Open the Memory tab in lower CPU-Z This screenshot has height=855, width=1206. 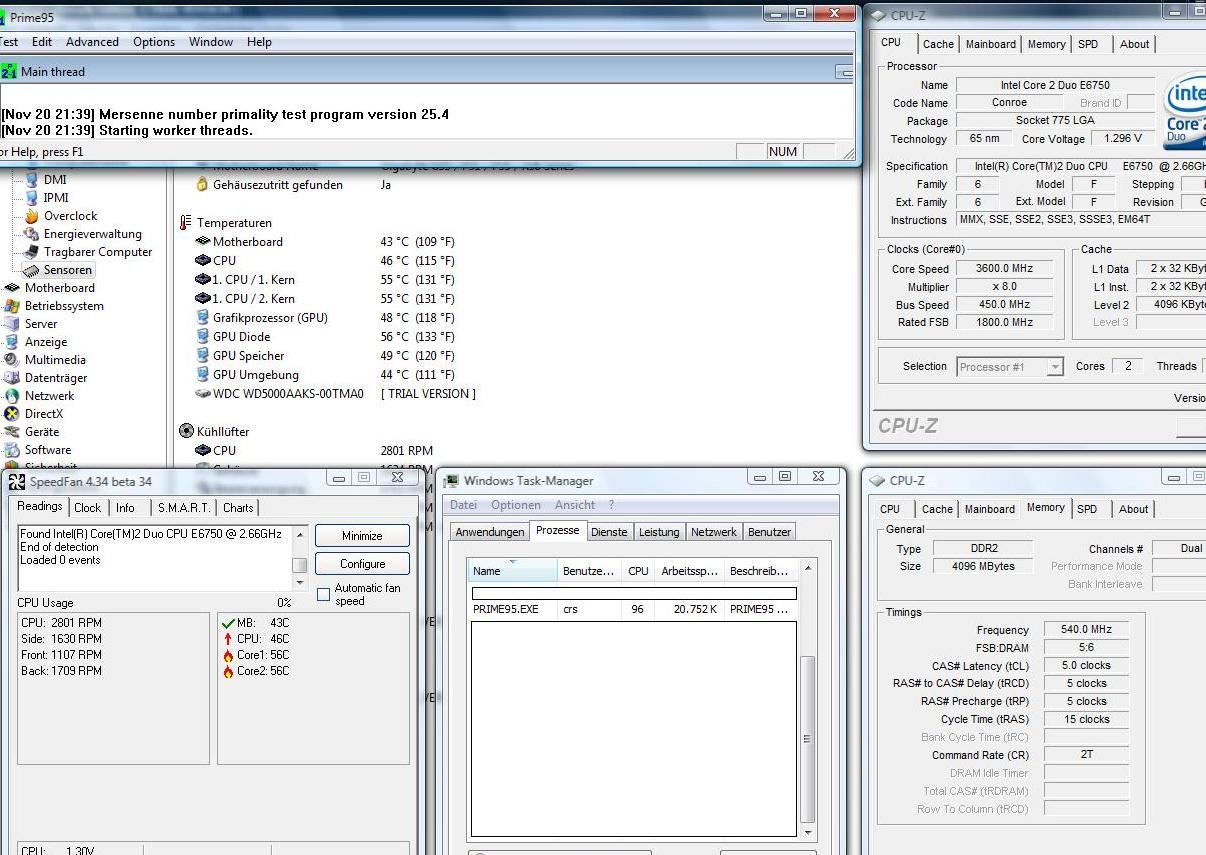tap(1046, 508)
